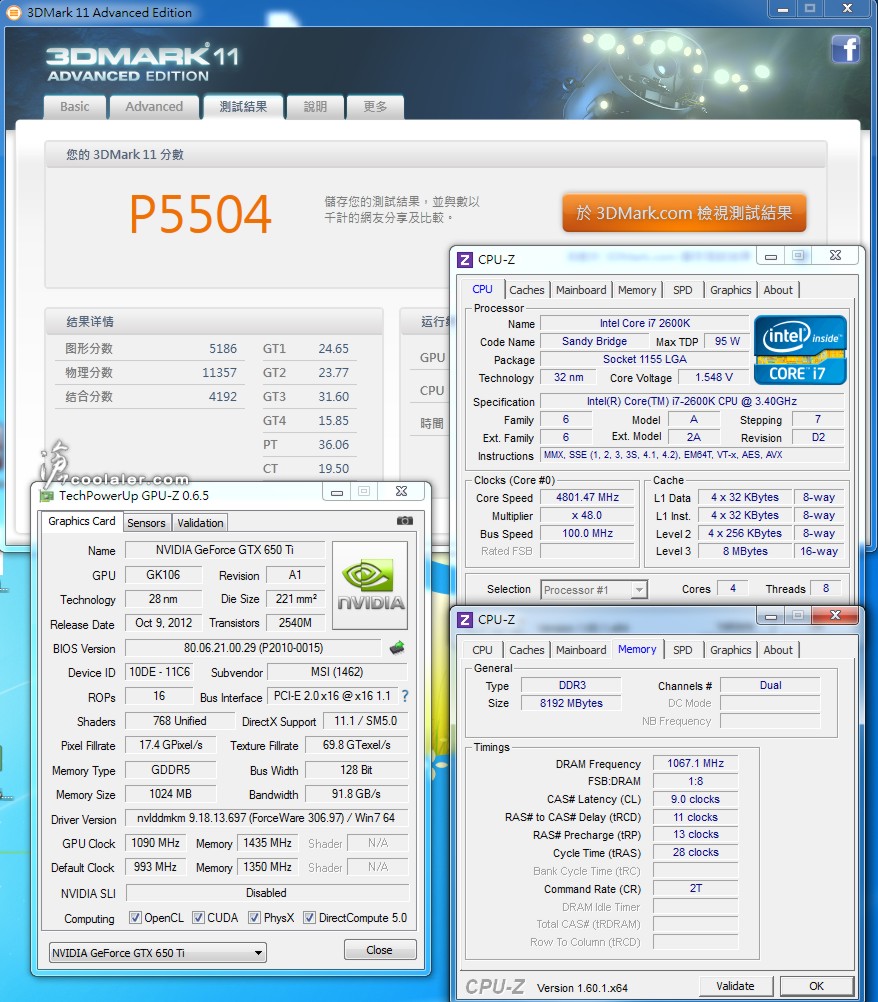
Task: Switch to the Sensors tab in GPU-Z
Action: 146,523
